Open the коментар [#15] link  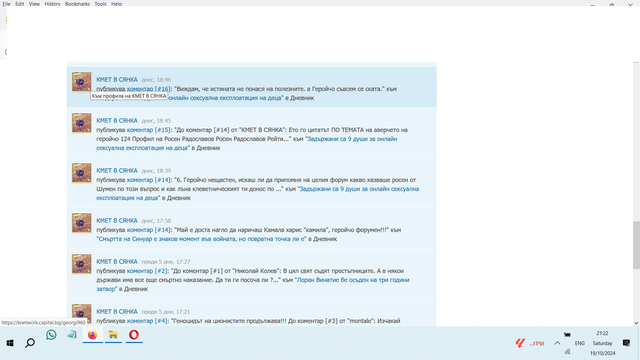click(x=149, y=130)
